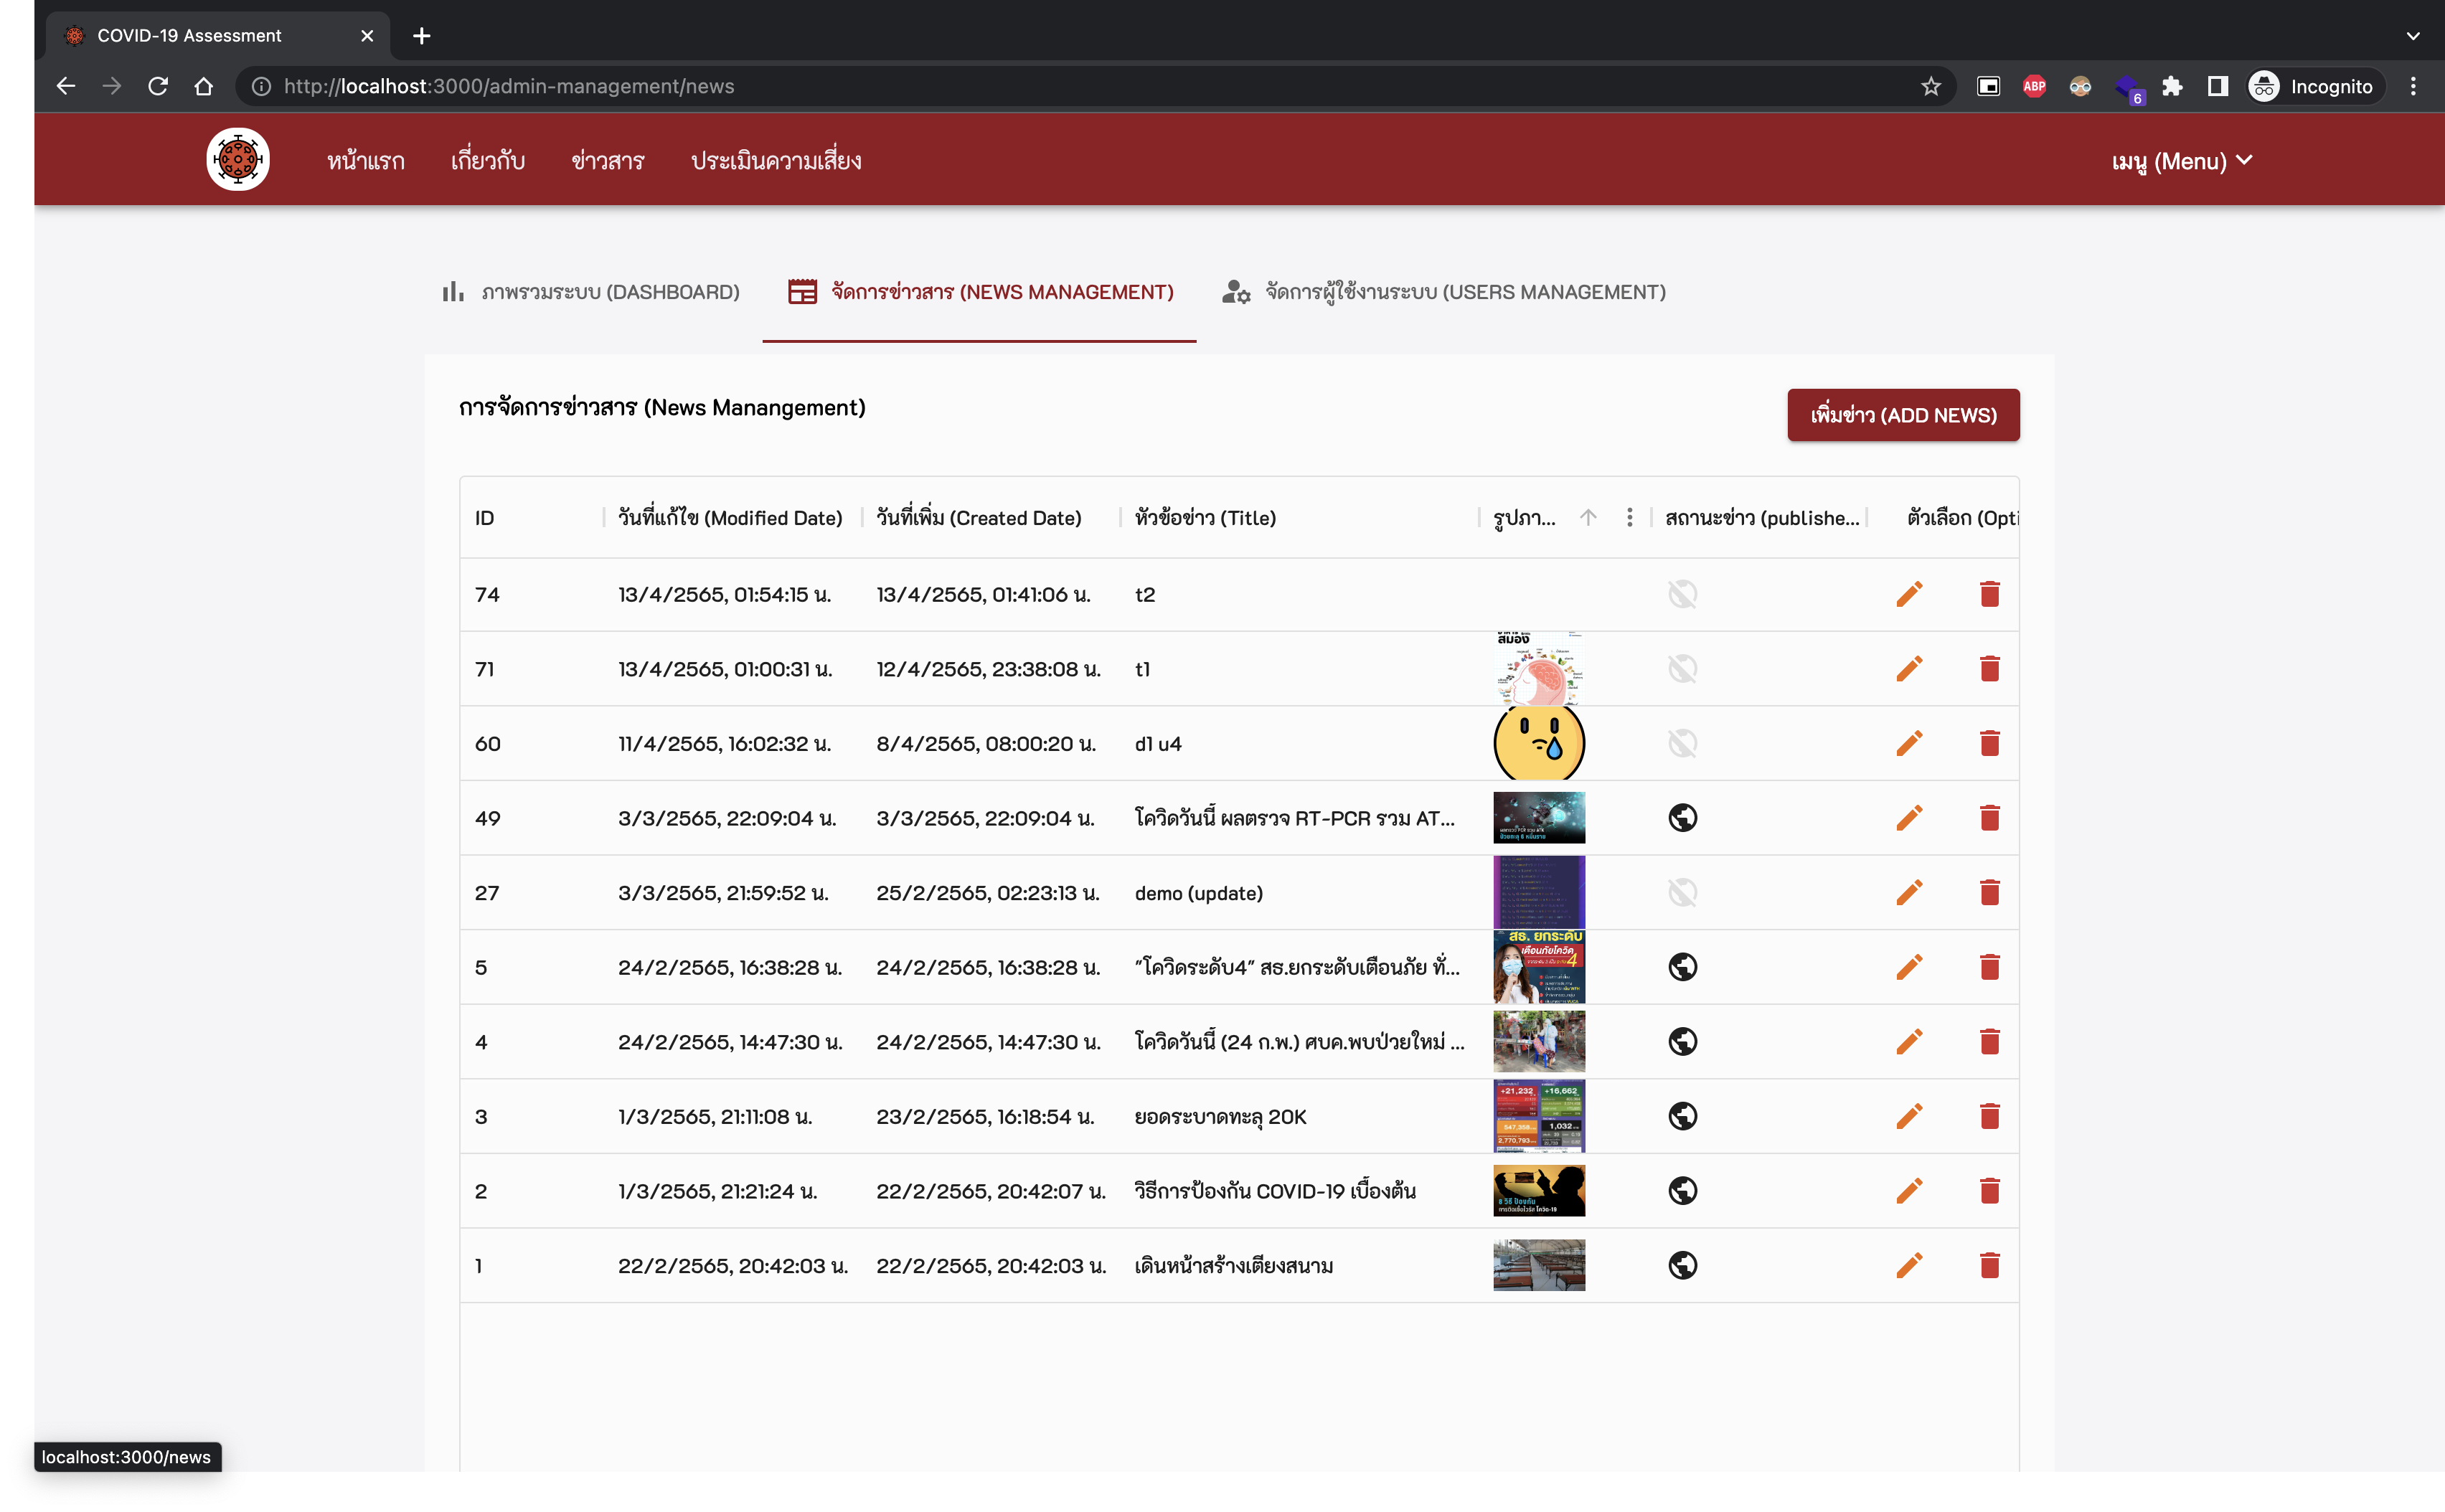Toggle published status for d1 u4

pyautogui.click(x=1682, y=743)
